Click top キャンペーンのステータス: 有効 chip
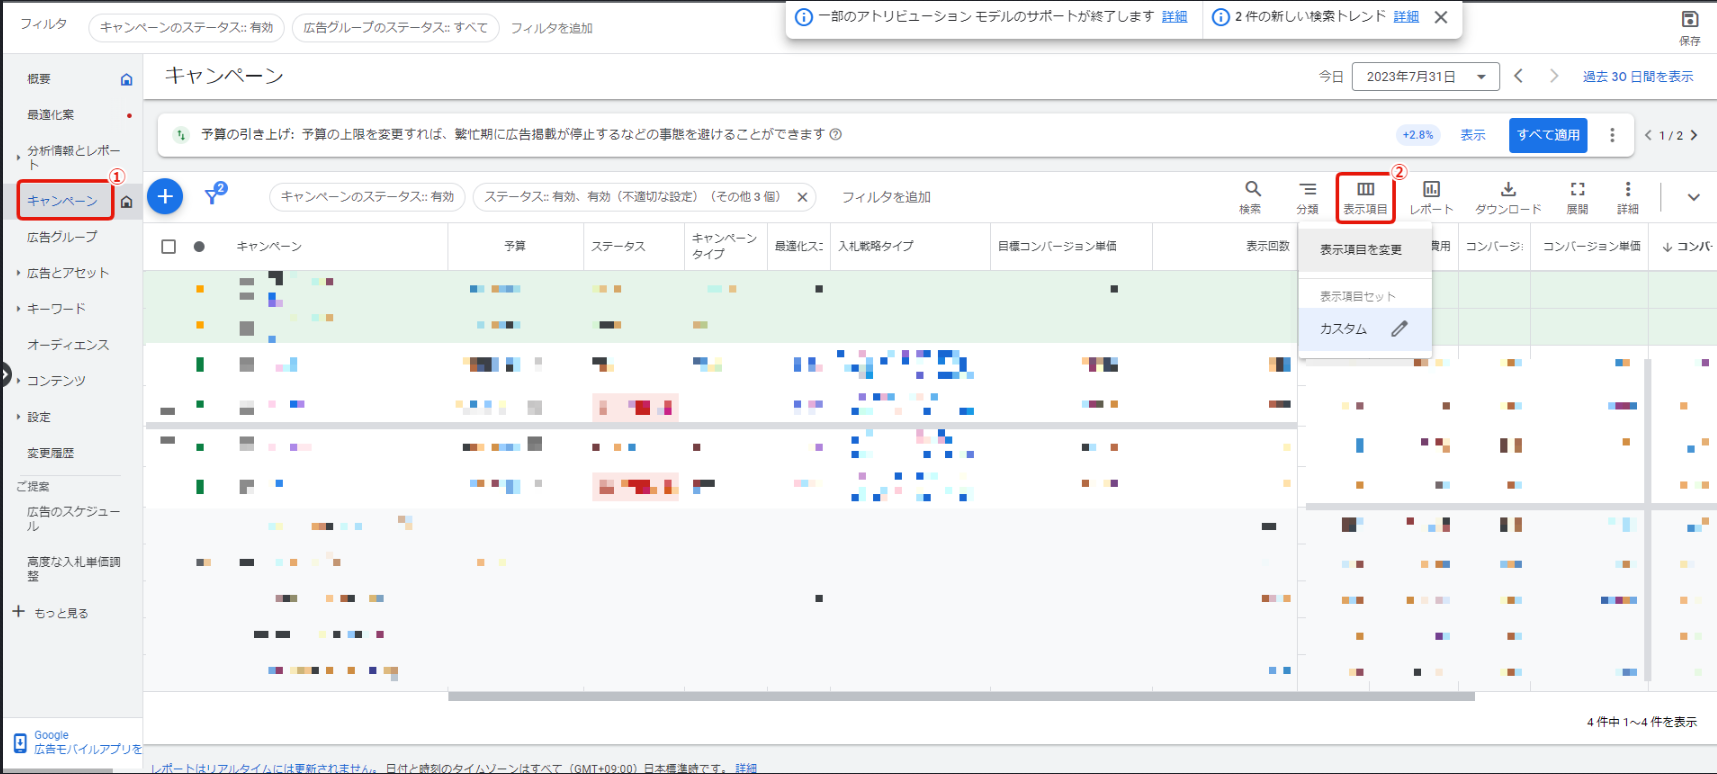The image size is (1717, 774). click(x=187, y=28)
